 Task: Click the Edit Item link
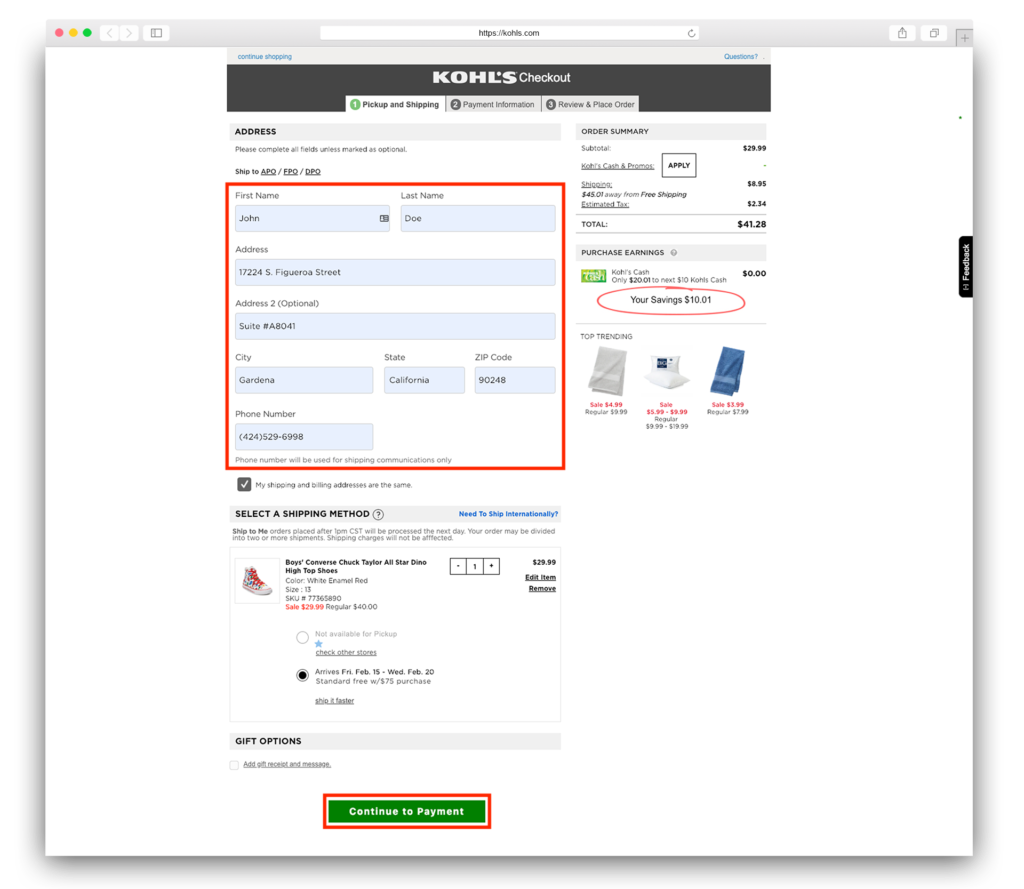coord(541,577)
